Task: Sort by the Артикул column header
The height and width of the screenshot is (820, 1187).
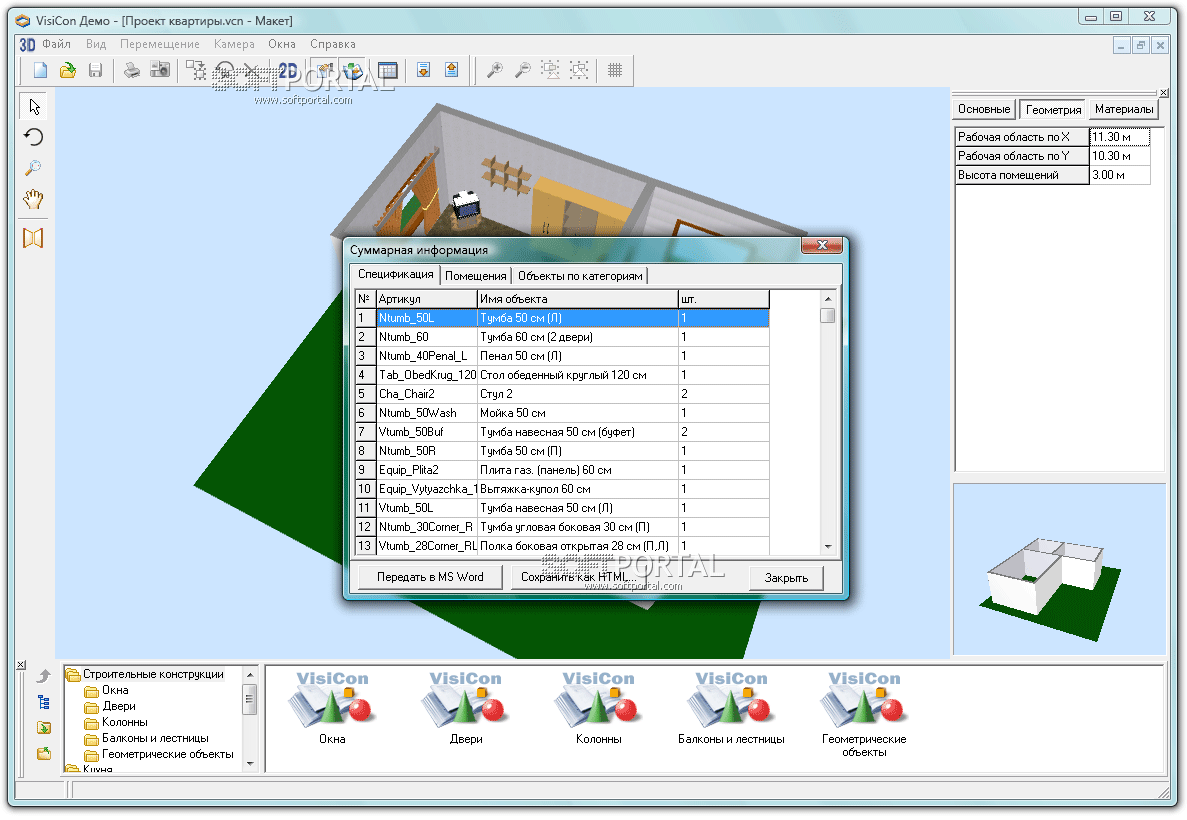Action: pos(426,298)
